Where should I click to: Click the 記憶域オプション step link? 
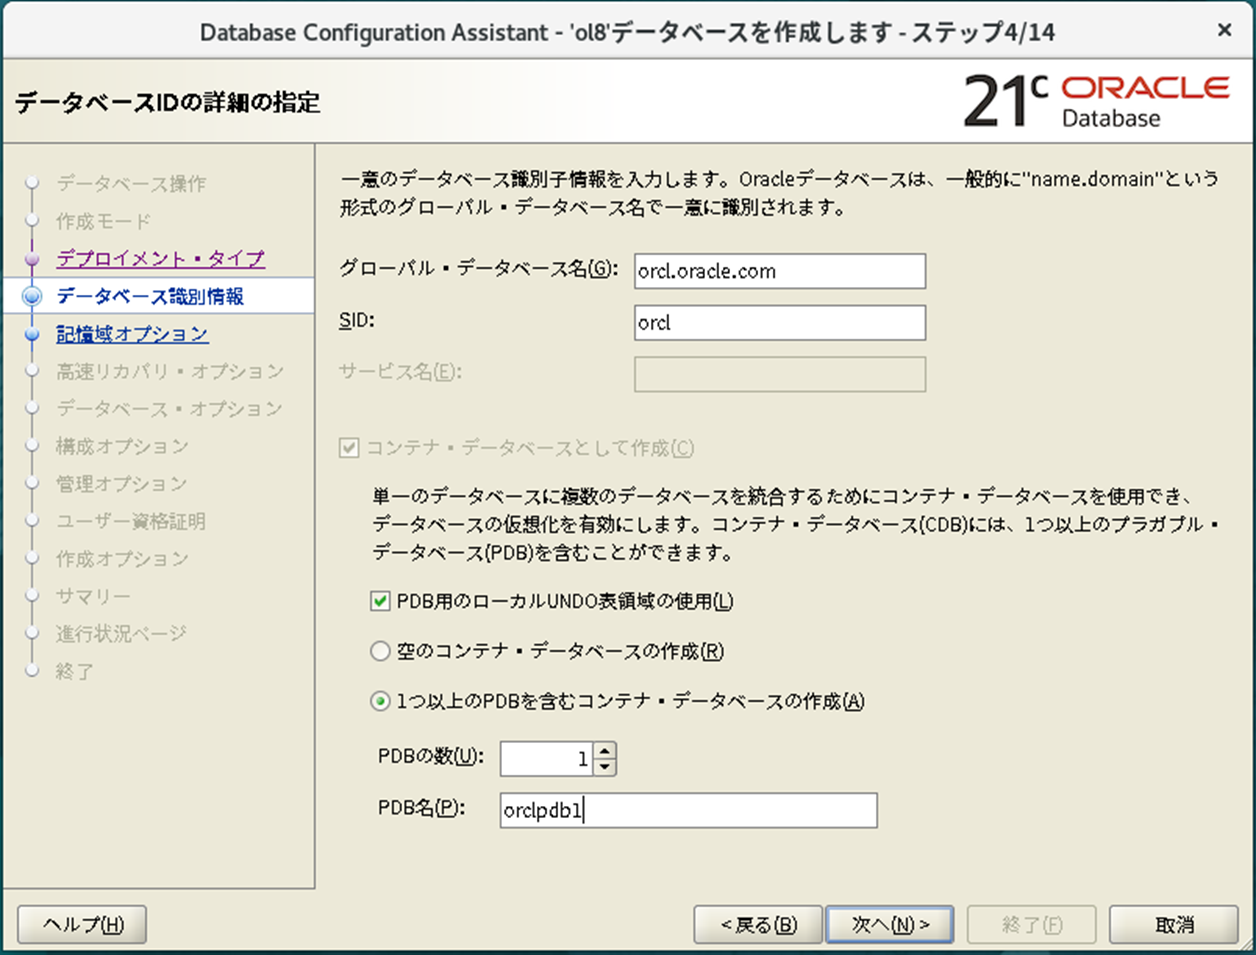[132, 334]
